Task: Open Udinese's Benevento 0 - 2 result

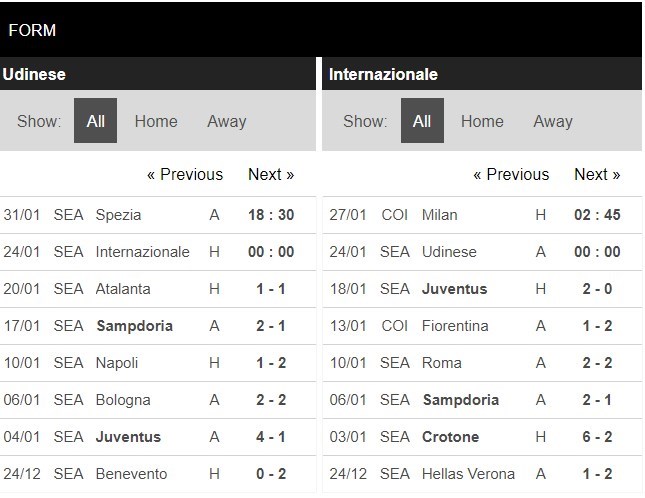Action: (272, 474)
